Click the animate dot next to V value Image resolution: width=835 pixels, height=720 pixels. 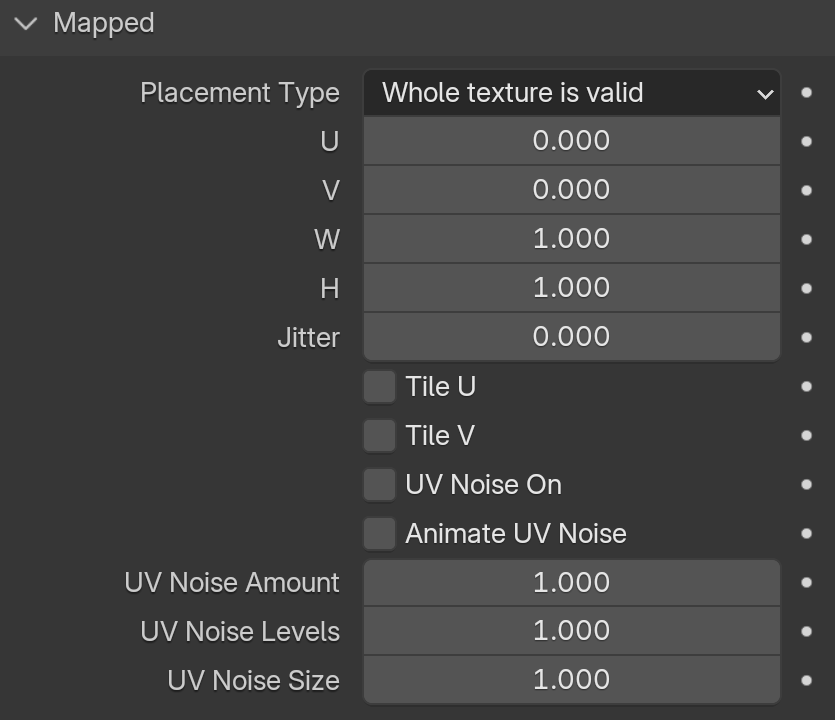pos(806,191)
